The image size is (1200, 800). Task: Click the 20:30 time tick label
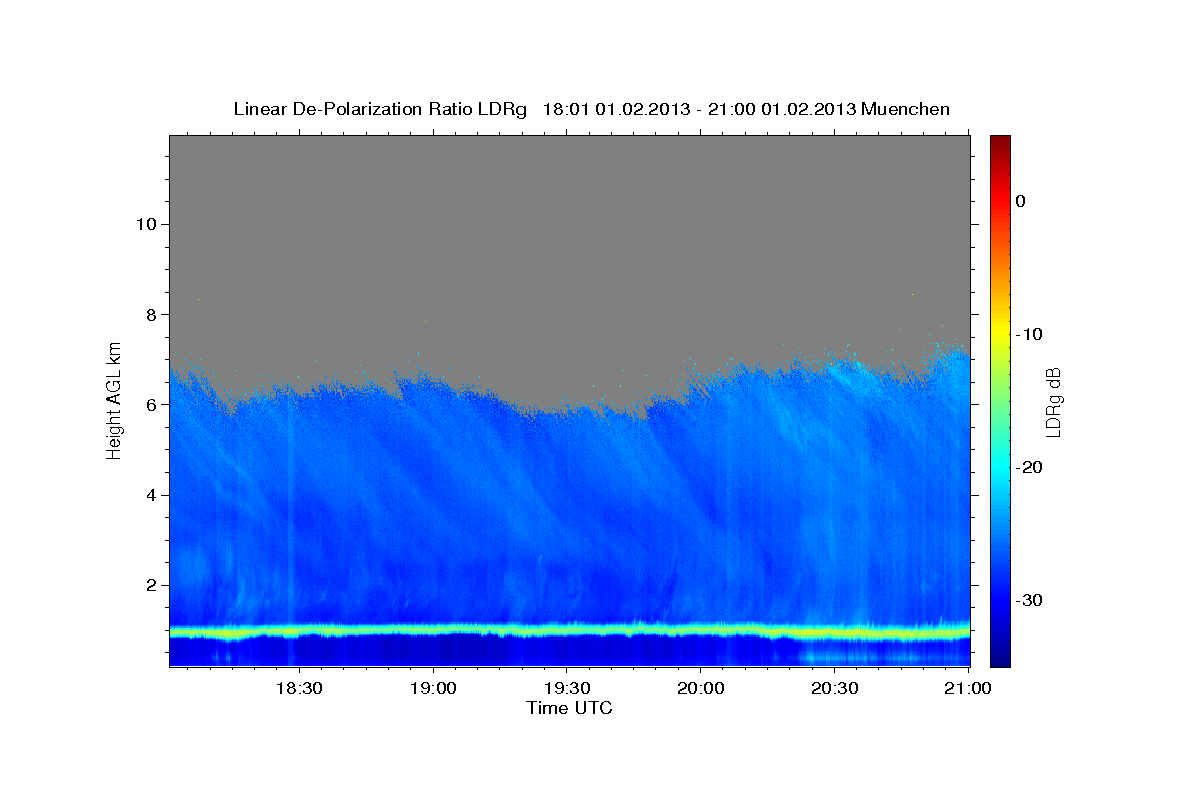(x=833, y=688)
